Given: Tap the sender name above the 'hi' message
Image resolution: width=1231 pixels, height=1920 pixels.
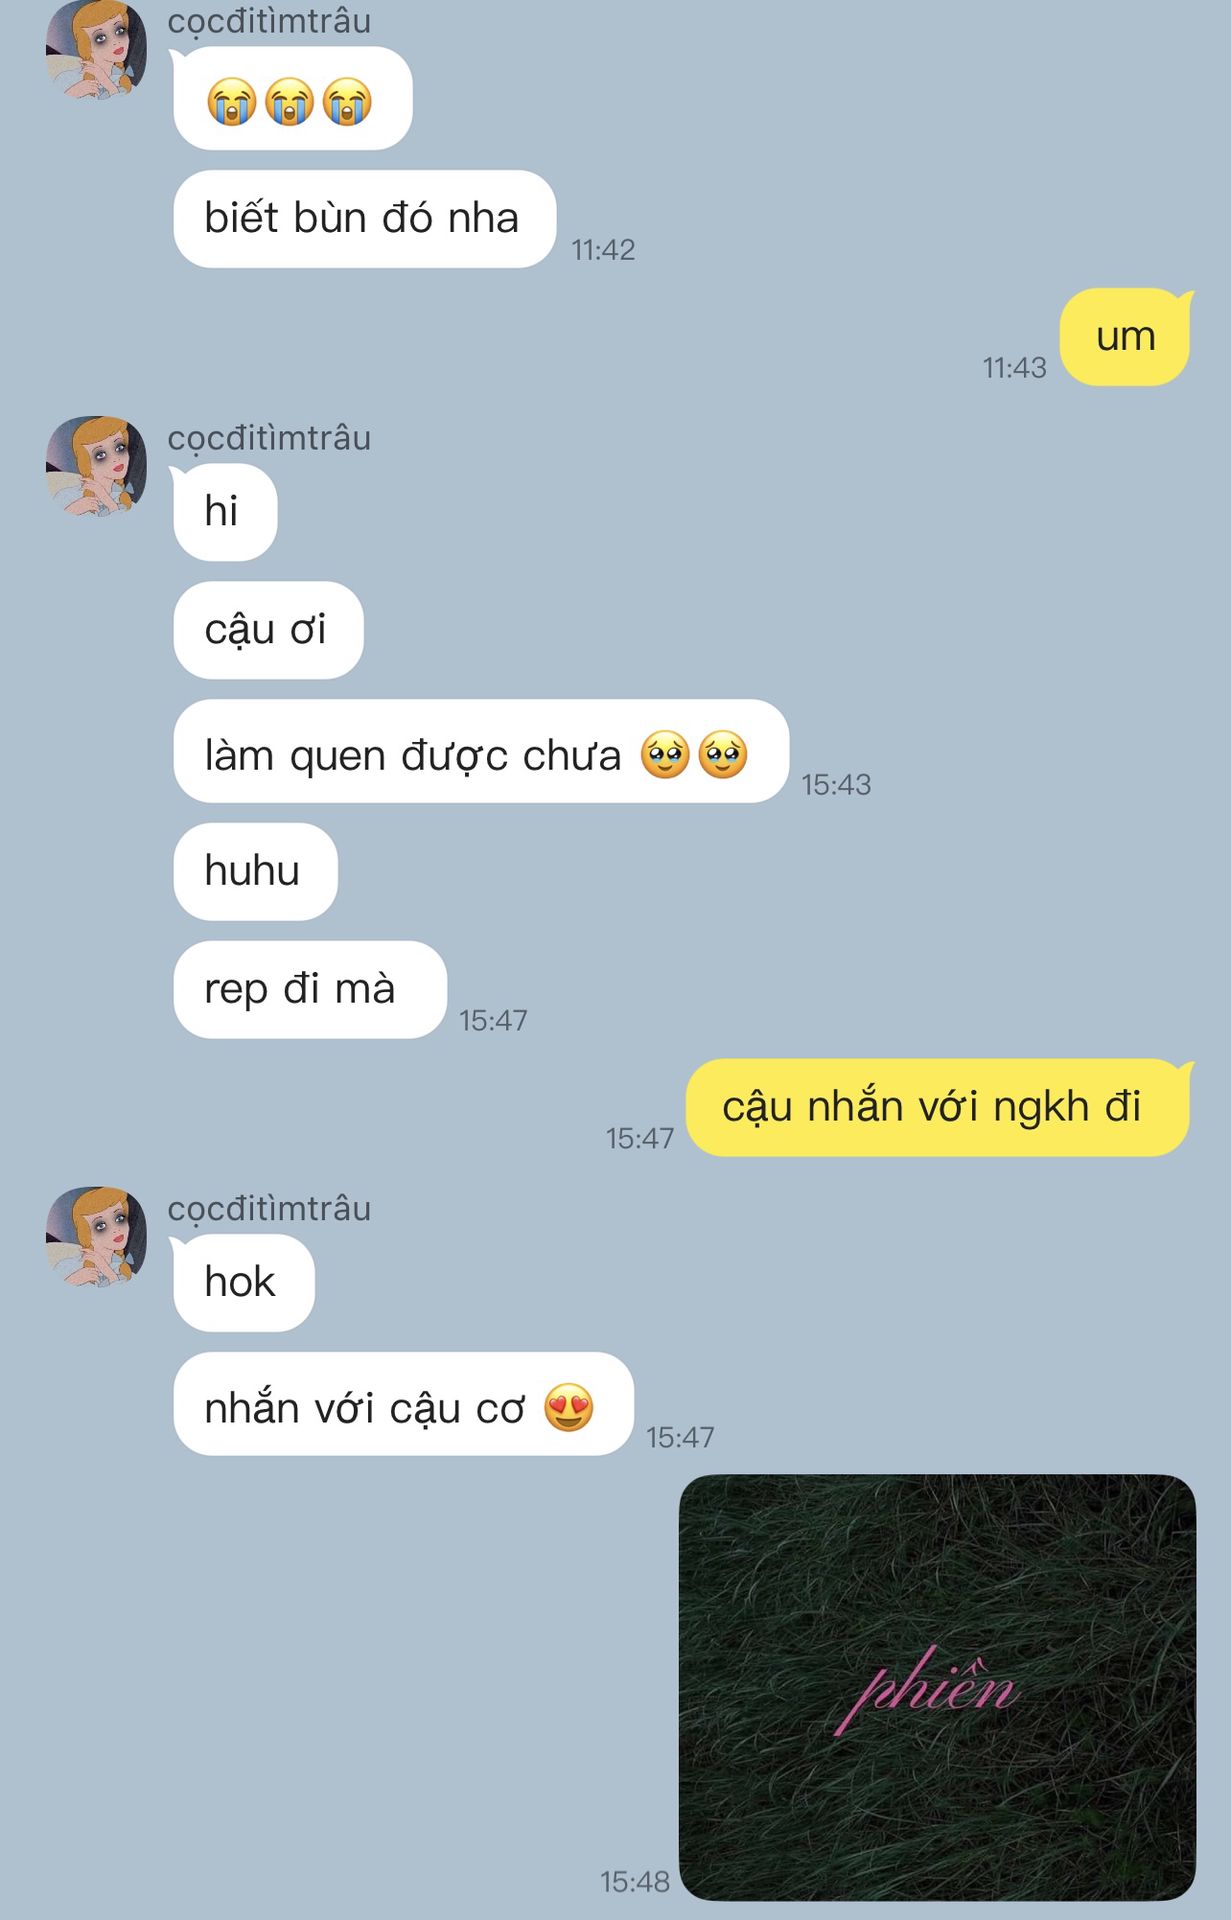Looking at the screenshot, I should [x=269, y=438].
